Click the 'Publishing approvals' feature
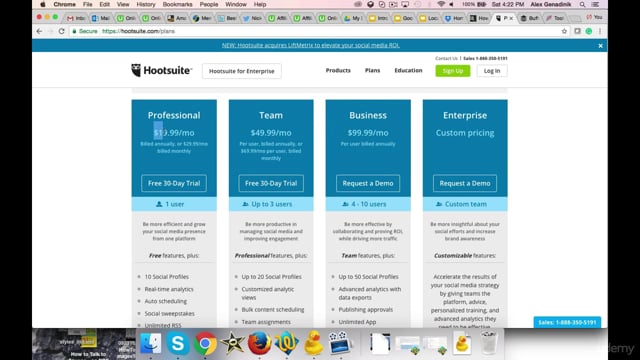Image resolution: width=640 pixels, height=360 pixels. click(x=366, y=309)
